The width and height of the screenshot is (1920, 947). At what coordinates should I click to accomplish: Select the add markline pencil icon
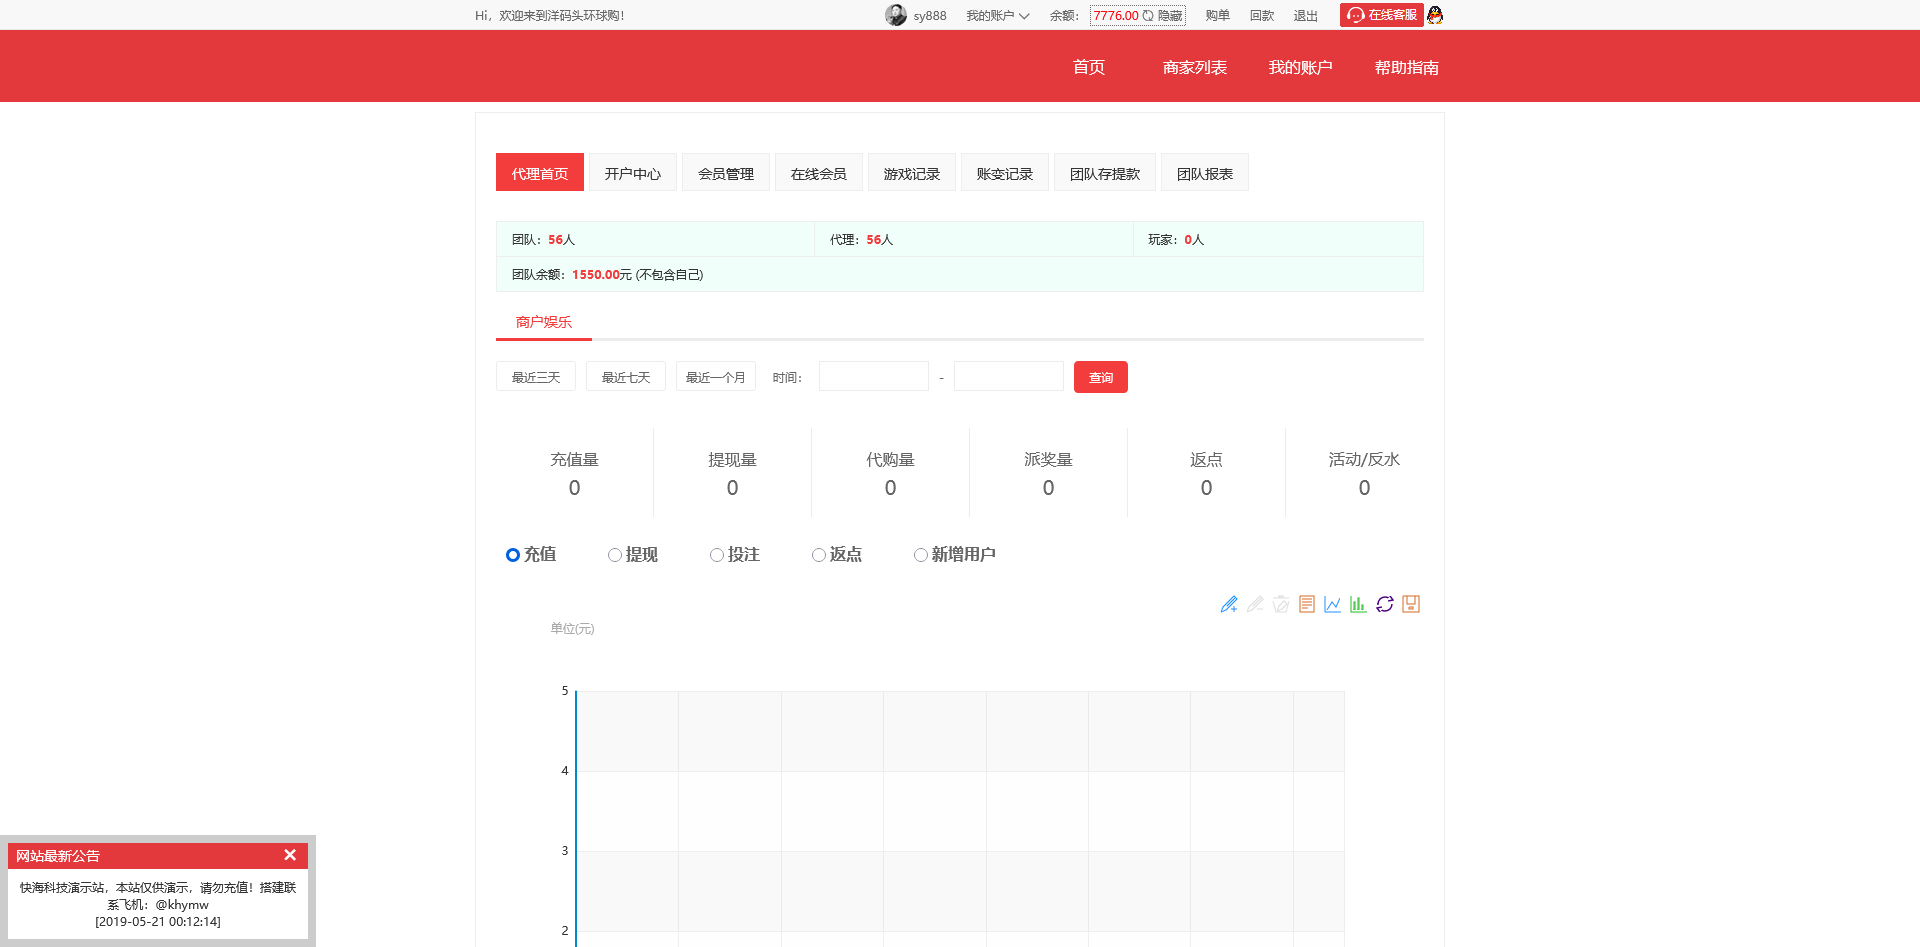[x=1229, y=604]
